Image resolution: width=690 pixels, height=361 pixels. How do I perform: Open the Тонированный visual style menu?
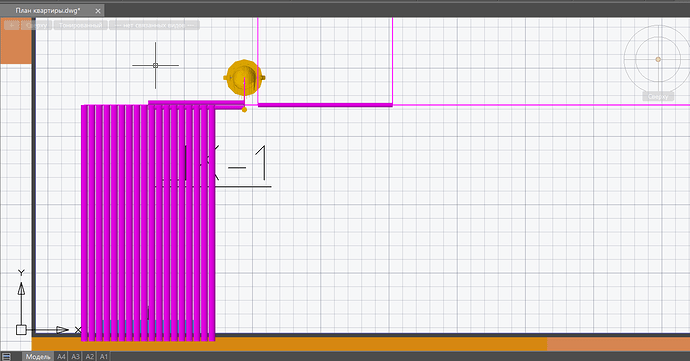(x=81, y=25)
